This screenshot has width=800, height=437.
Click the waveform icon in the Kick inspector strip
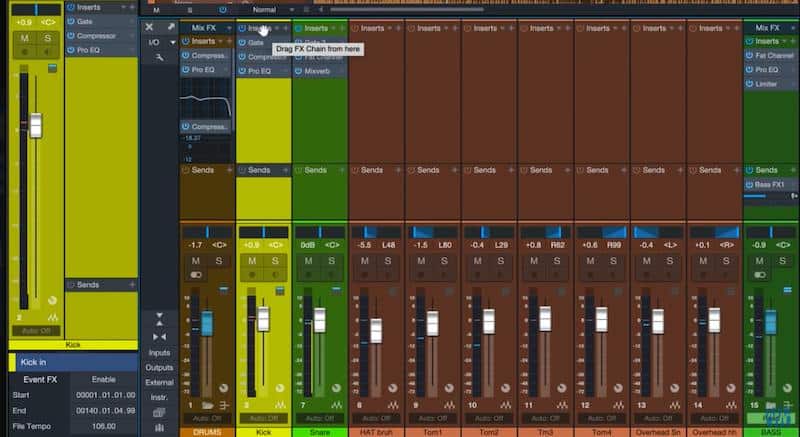pos(53,317)
